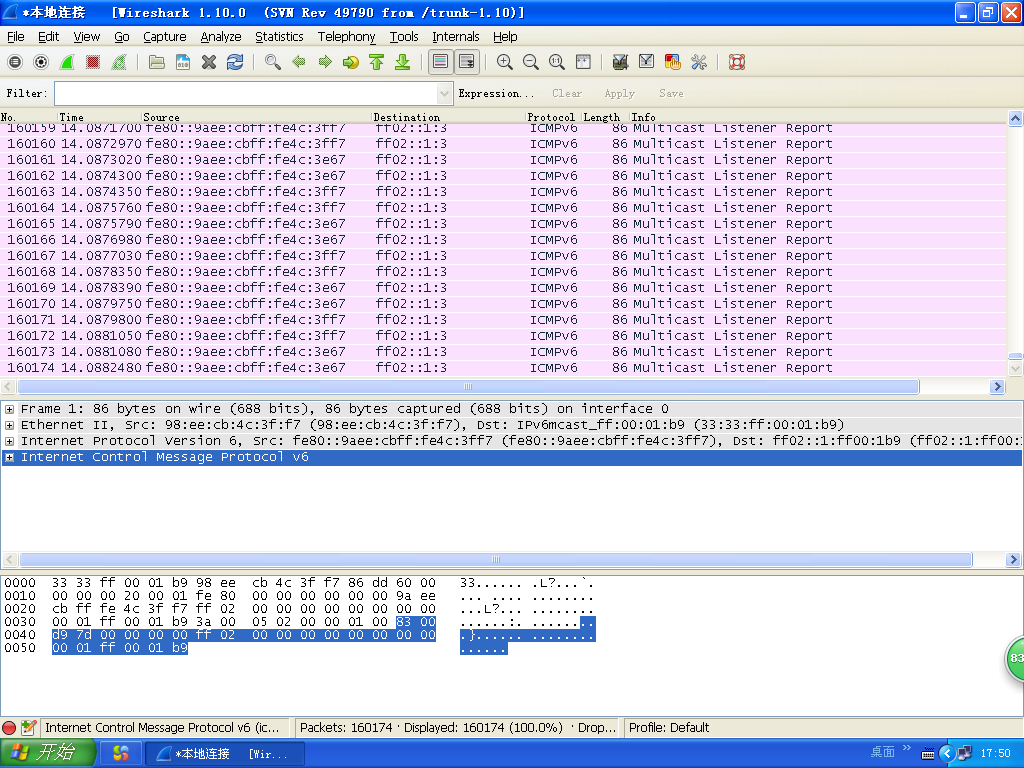Image resolution: width=1024 pixels, height=768 pixels.
Task: Go back in packet history
Action: pos(299,62)
